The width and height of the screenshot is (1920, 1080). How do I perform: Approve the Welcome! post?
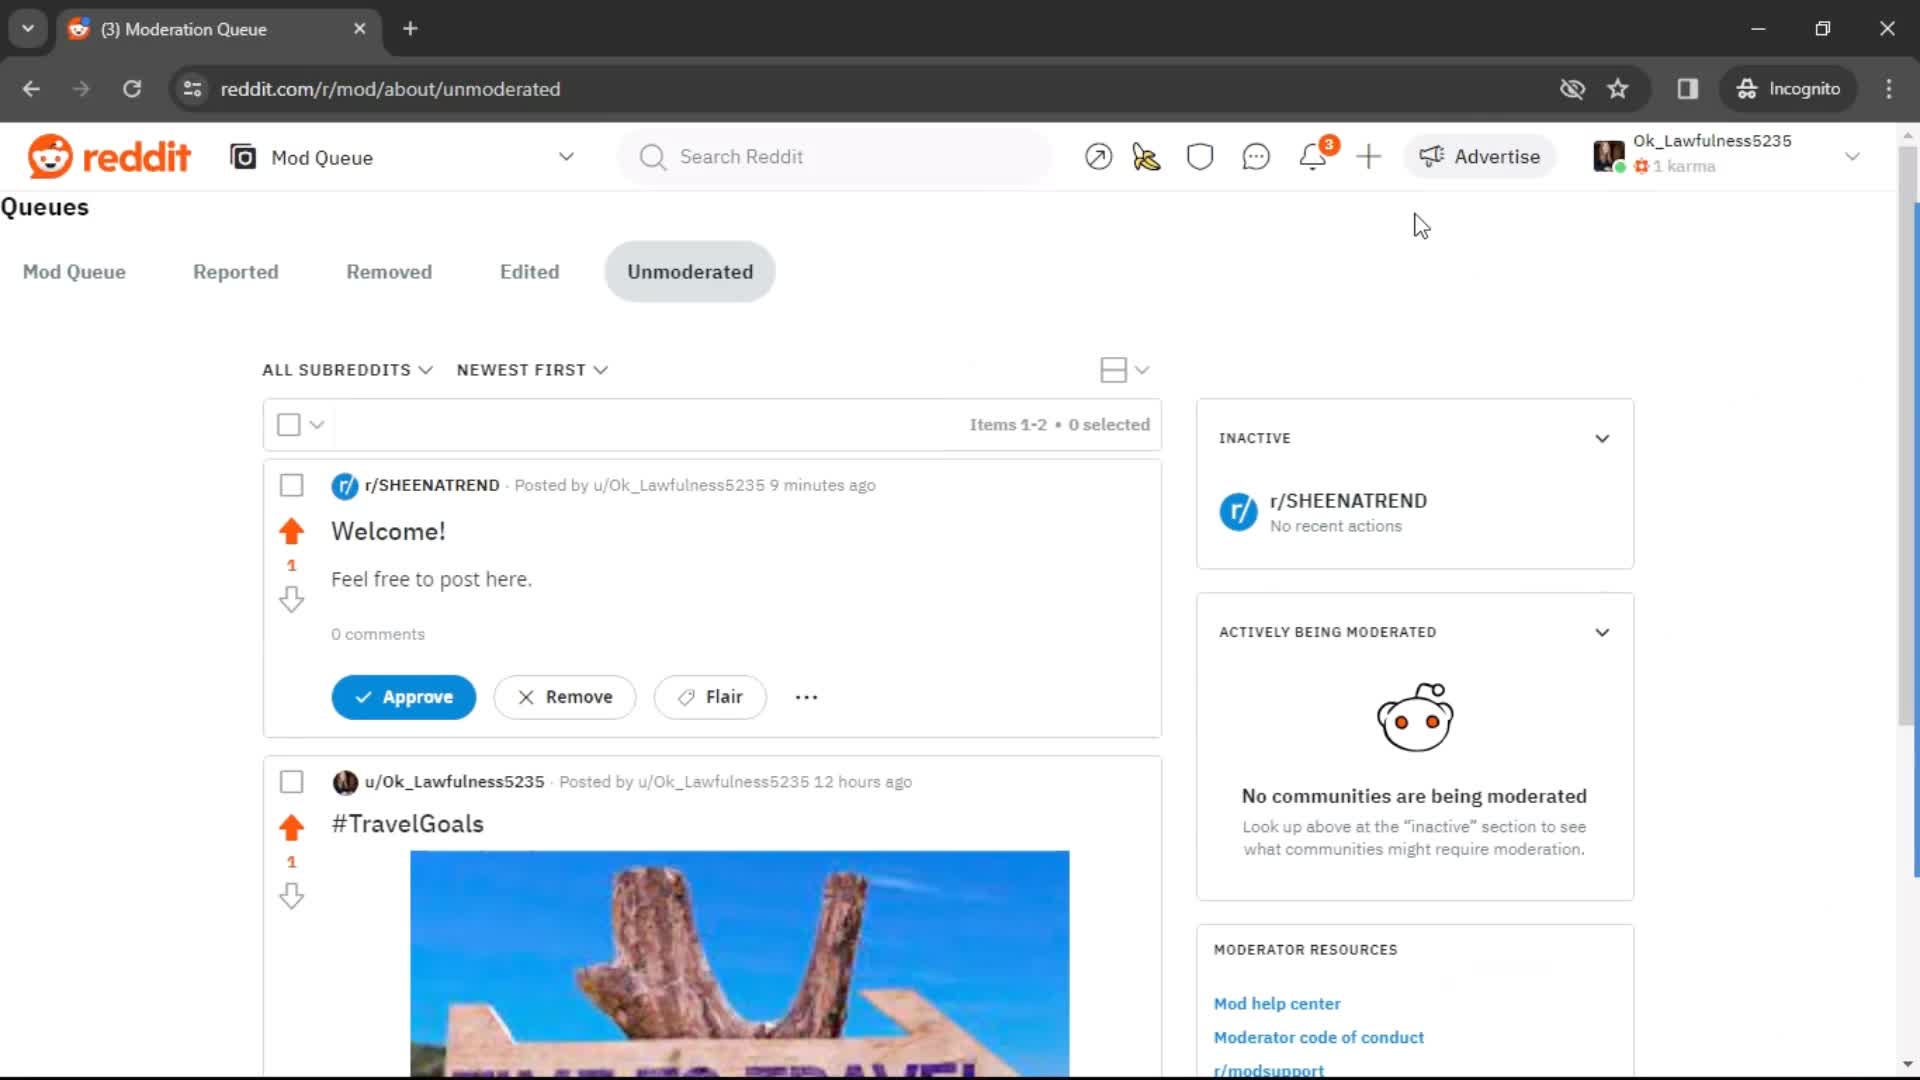coord(404,696)
